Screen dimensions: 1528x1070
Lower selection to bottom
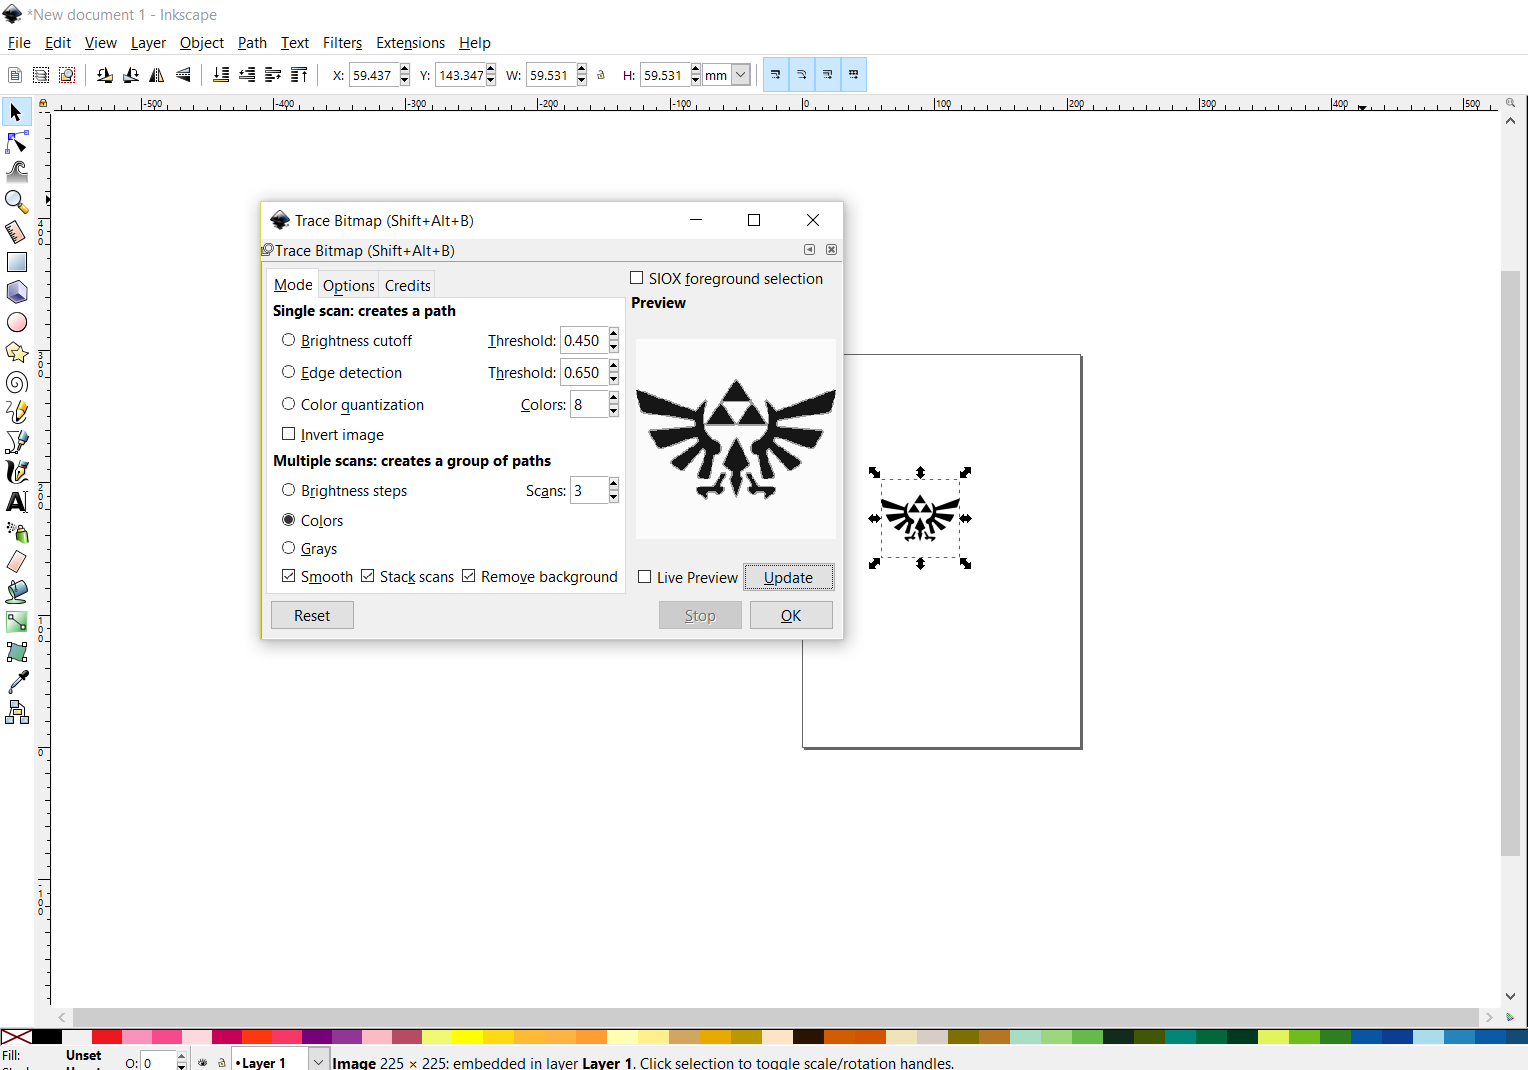[x=221, y=75]
